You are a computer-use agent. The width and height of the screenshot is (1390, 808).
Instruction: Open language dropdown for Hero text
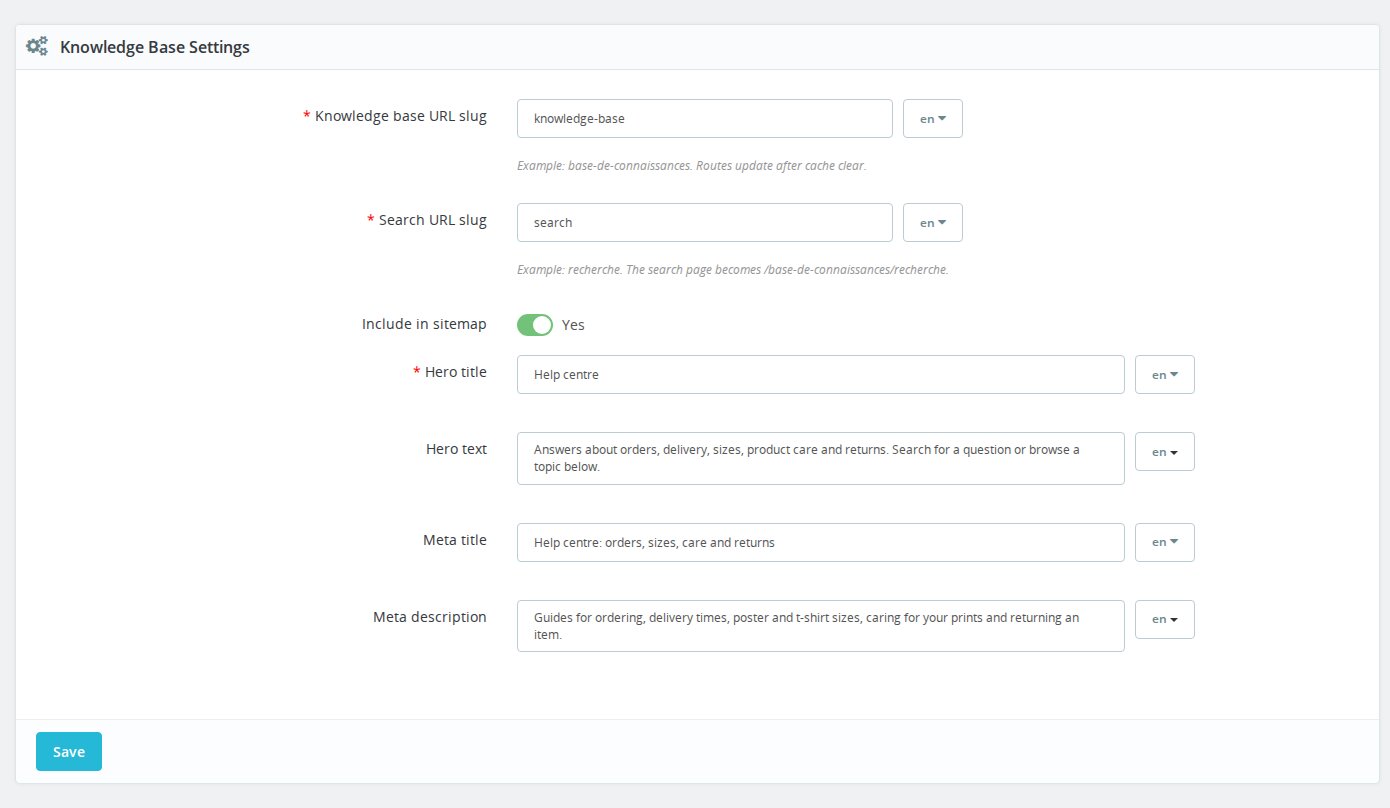click(x=1165, y=451)
